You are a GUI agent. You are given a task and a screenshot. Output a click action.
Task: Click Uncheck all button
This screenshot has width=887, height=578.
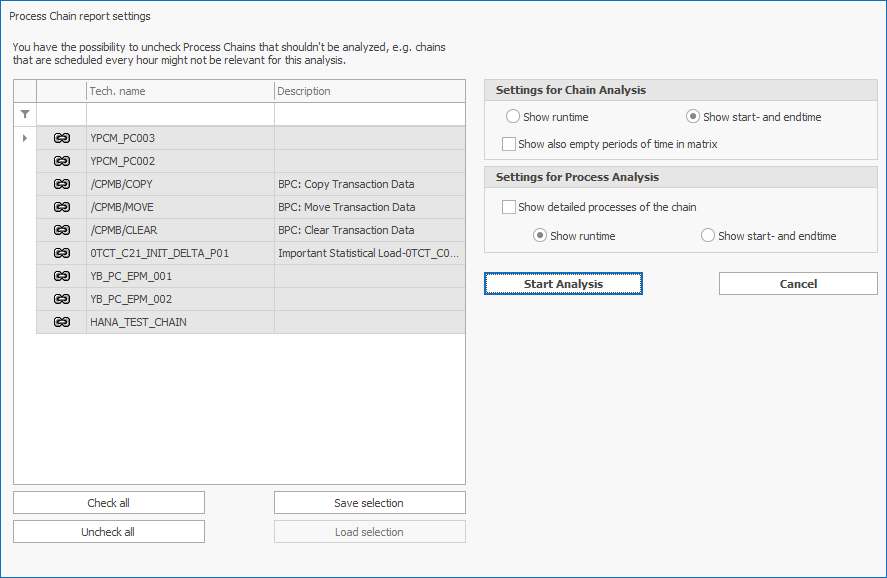[108, 532]
